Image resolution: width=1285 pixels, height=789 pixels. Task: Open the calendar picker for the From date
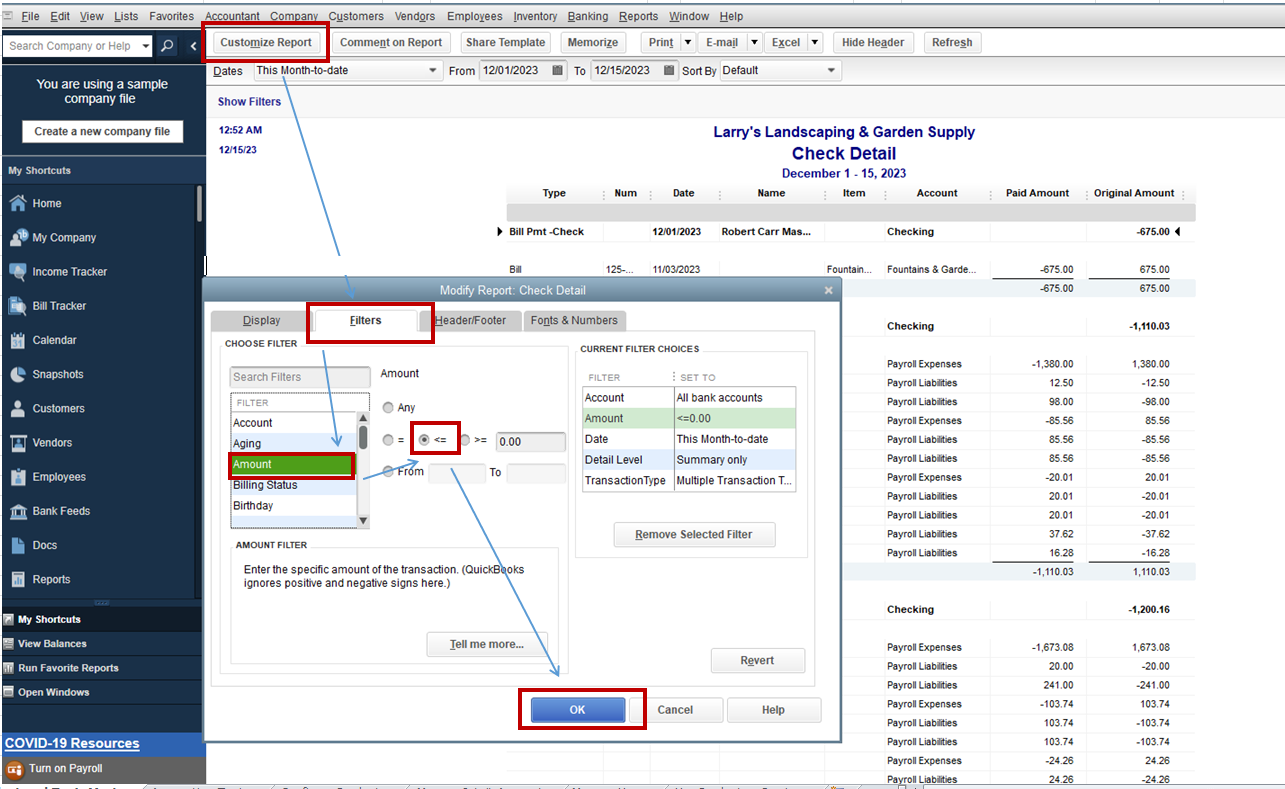556,70
